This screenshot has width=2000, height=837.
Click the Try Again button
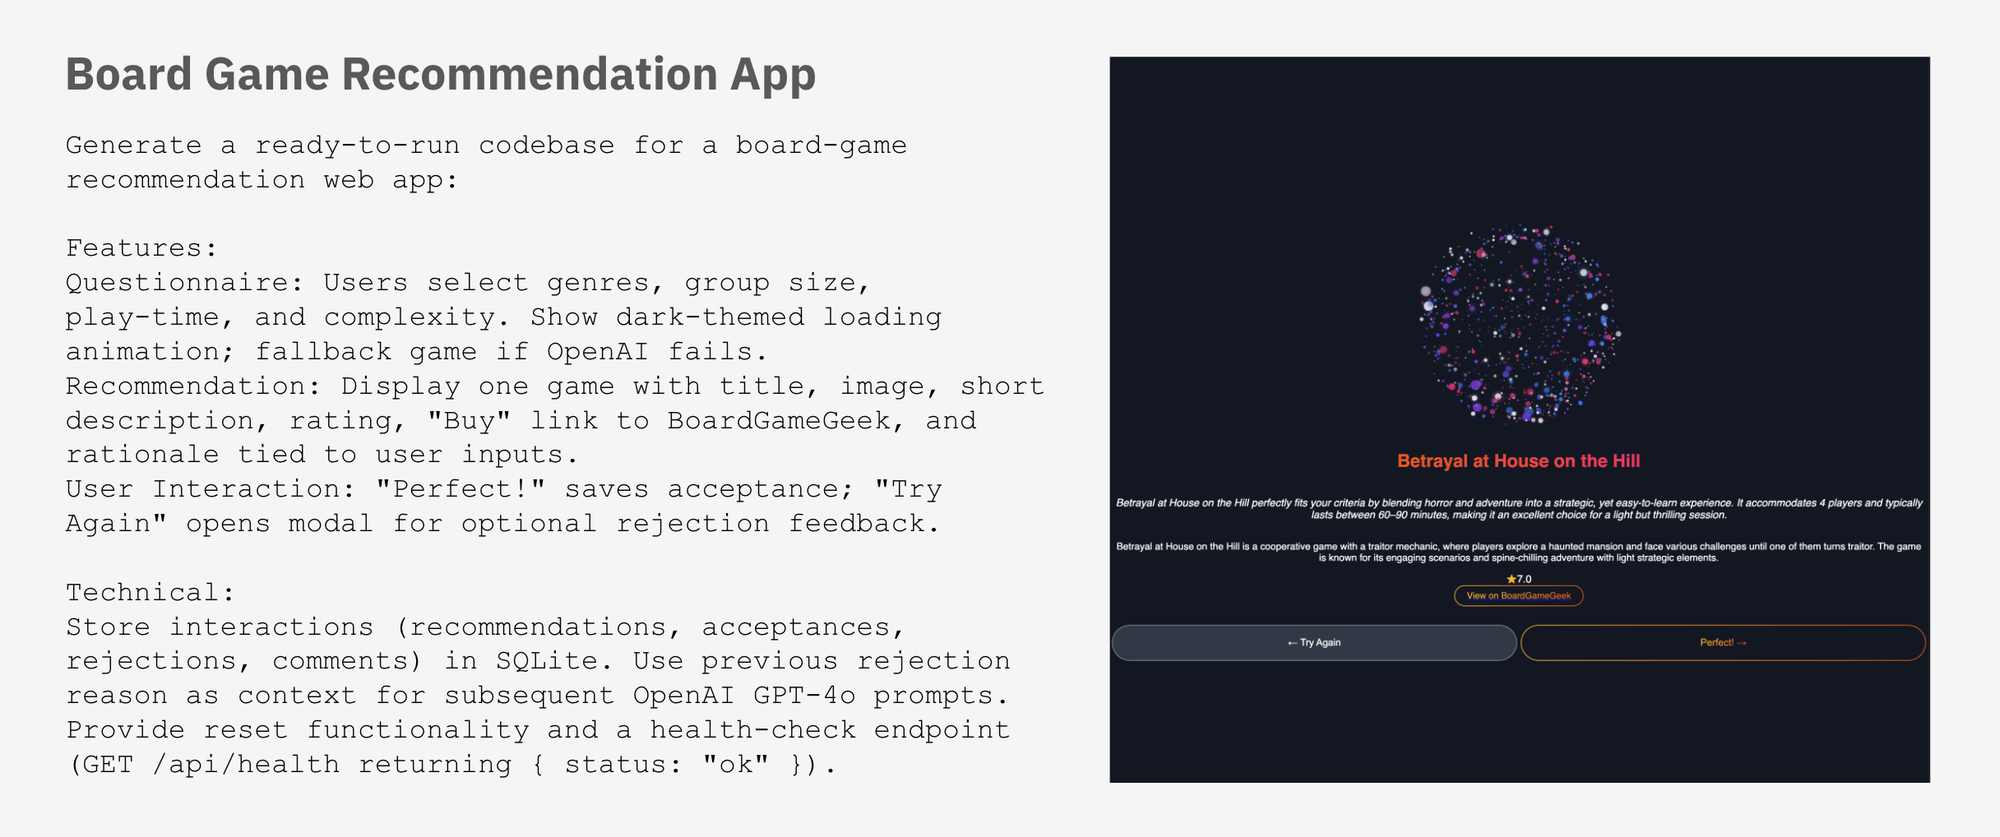(1314, 643)
